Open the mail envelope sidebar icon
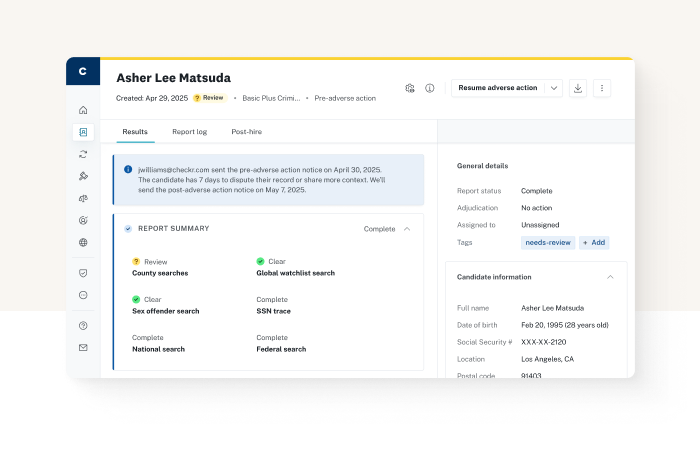The width and height of the screenshot is (700, 450). pos(83,347)
